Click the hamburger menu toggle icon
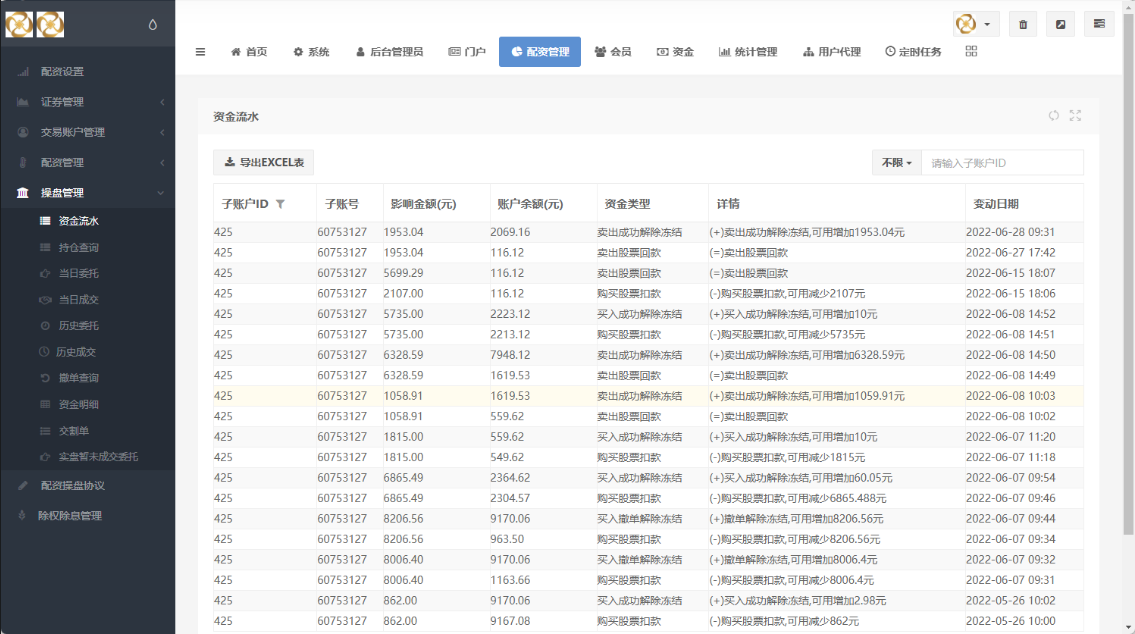 coord(201,51)
